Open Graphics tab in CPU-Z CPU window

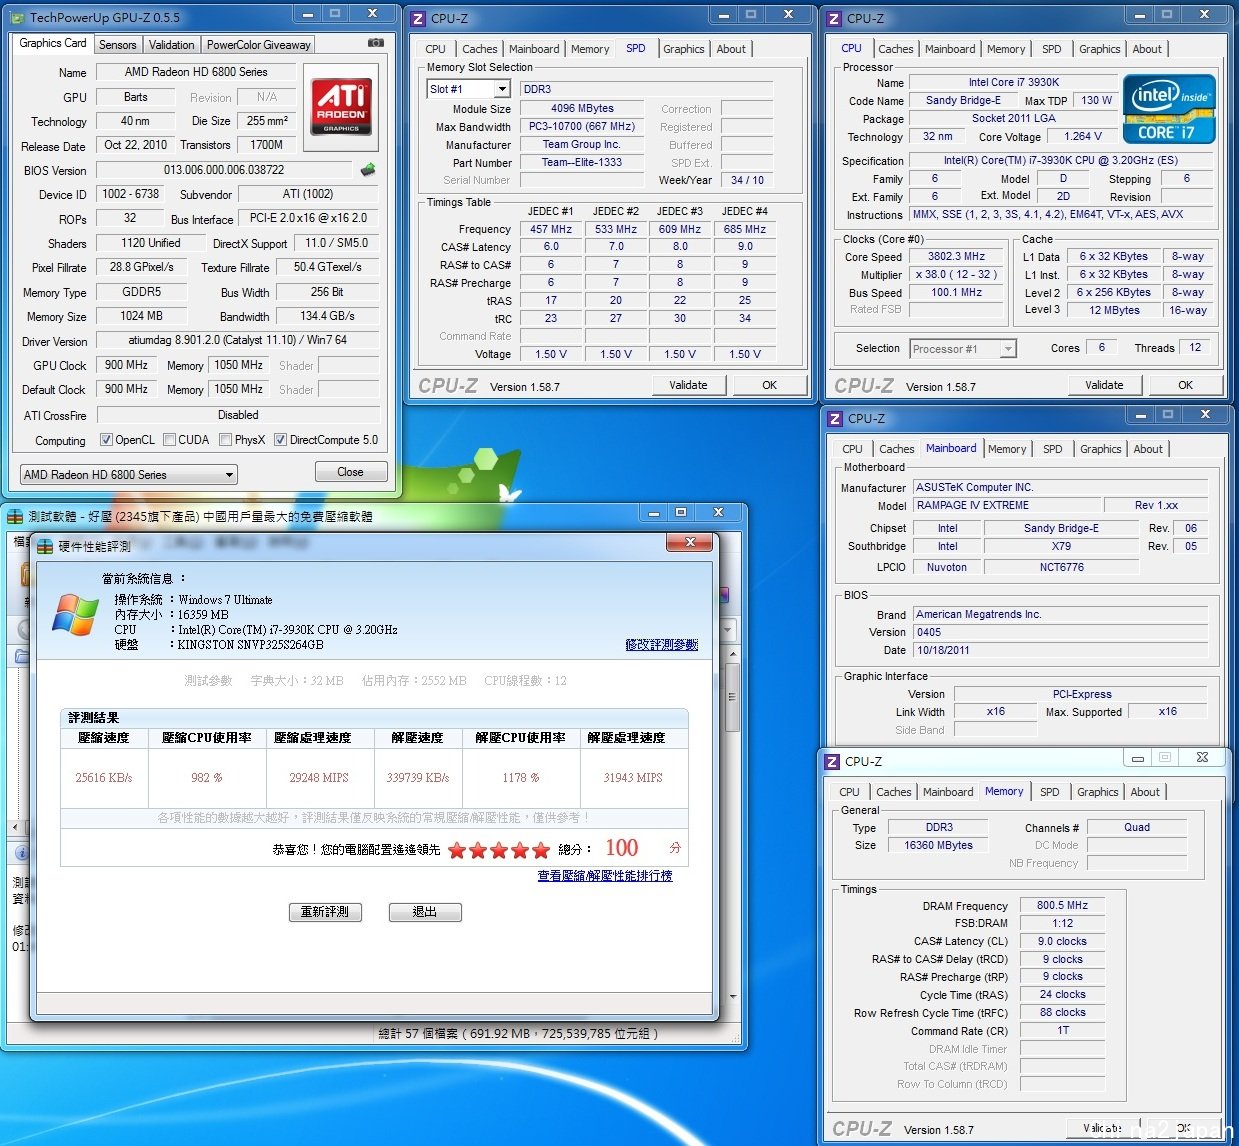click(x=1100, y=49)
